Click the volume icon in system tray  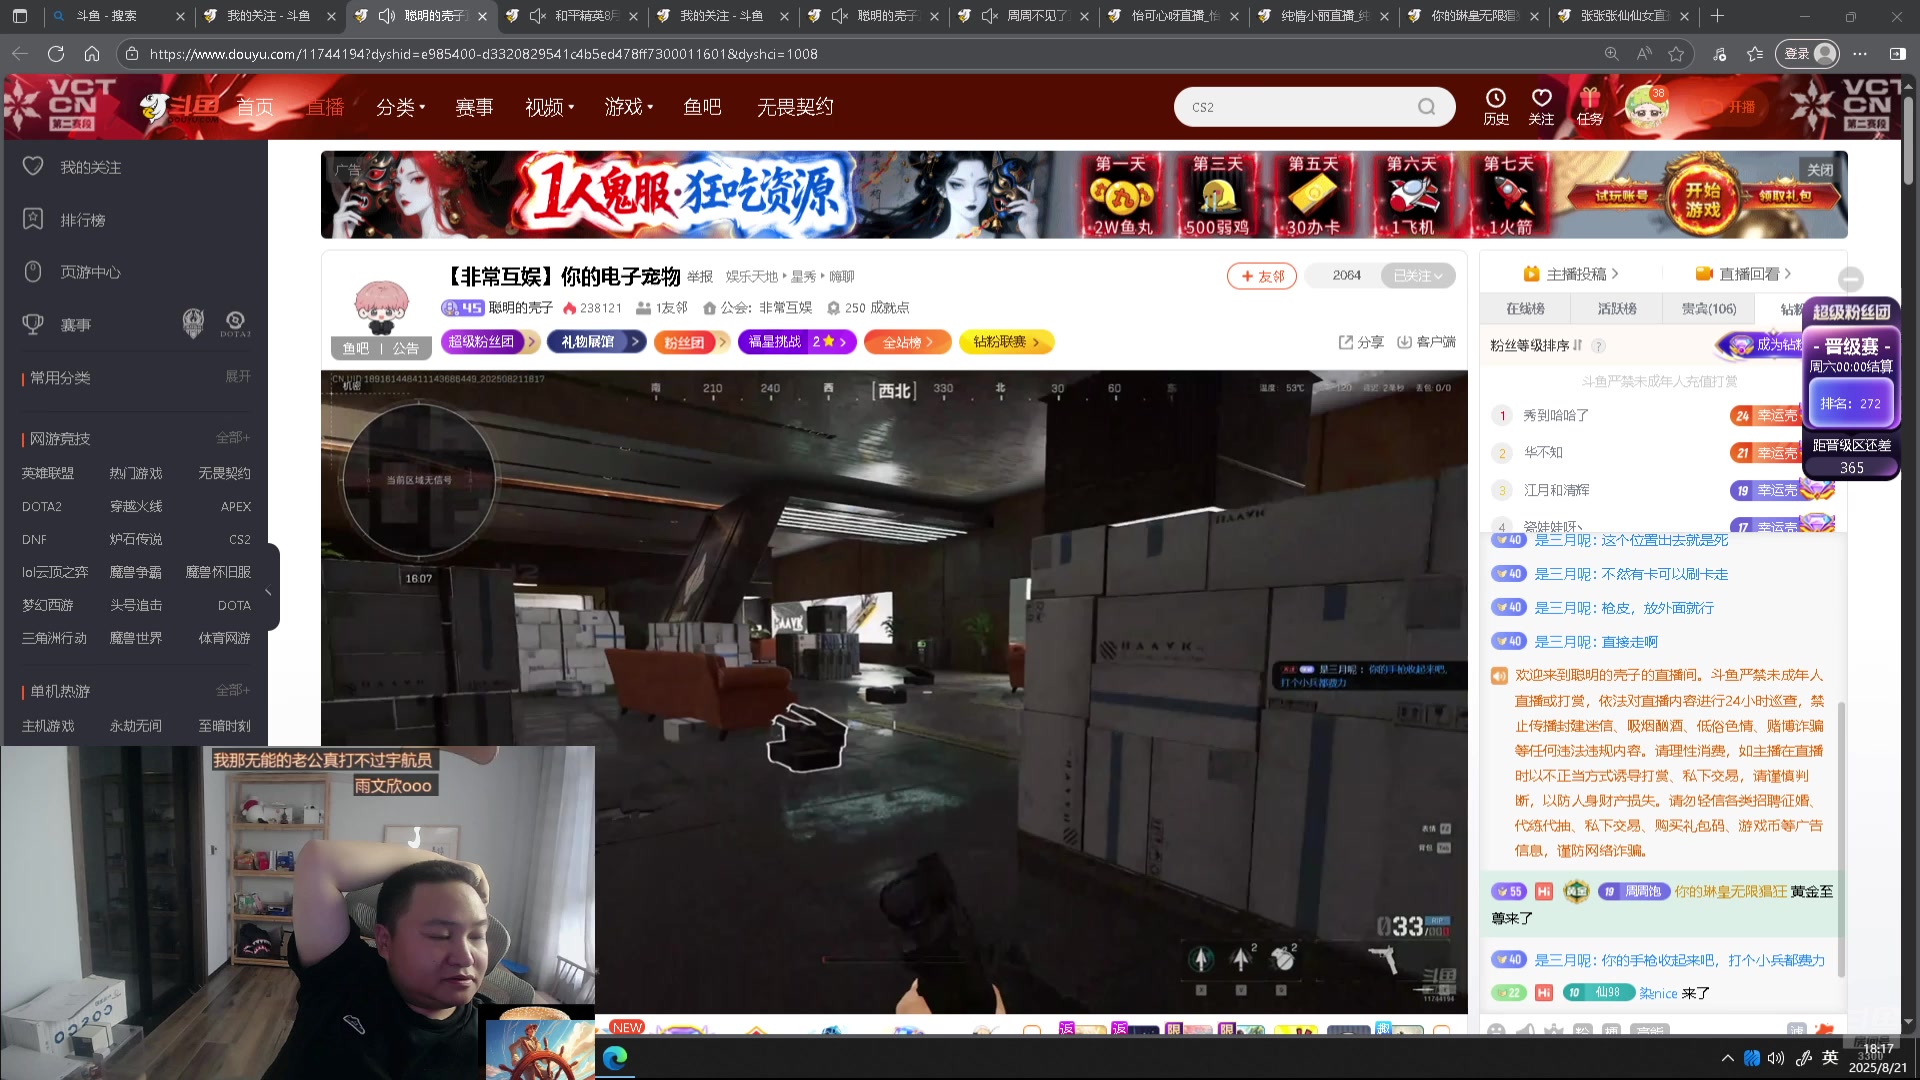1776,1058
